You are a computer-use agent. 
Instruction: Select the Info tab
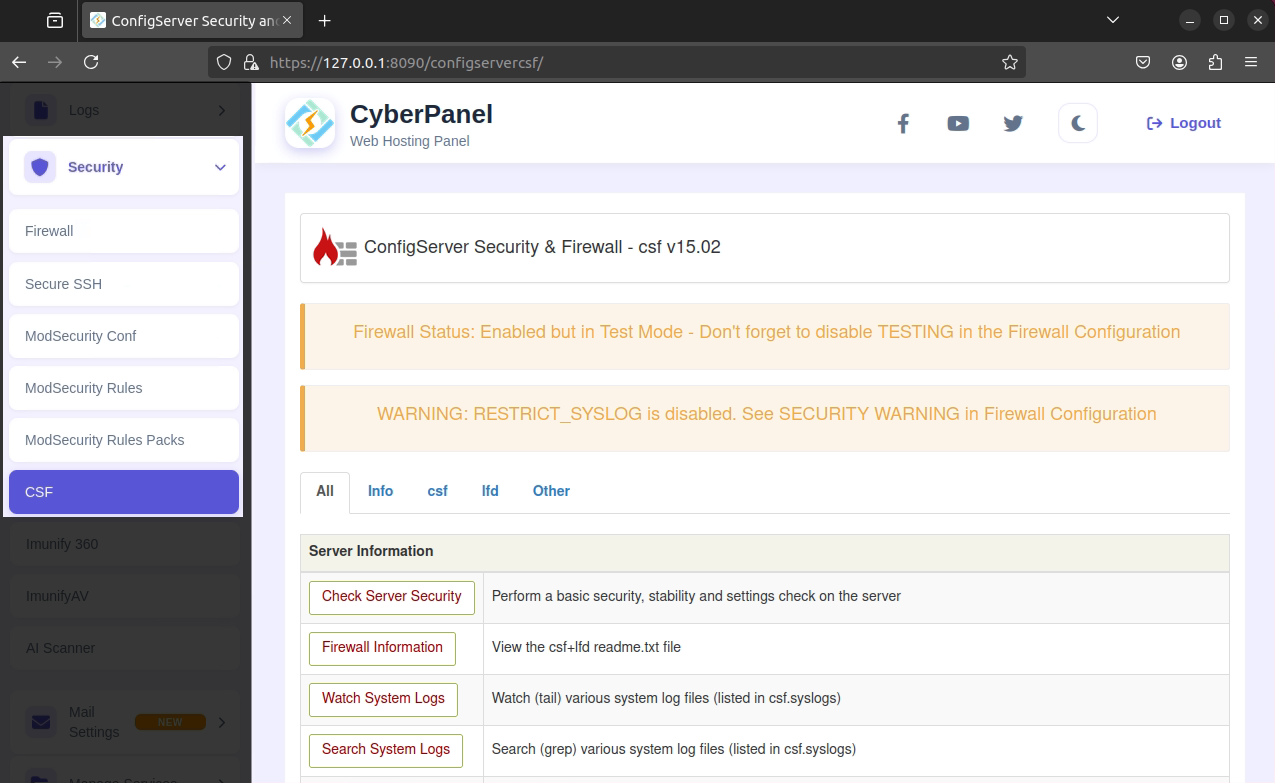pos(380,491)
